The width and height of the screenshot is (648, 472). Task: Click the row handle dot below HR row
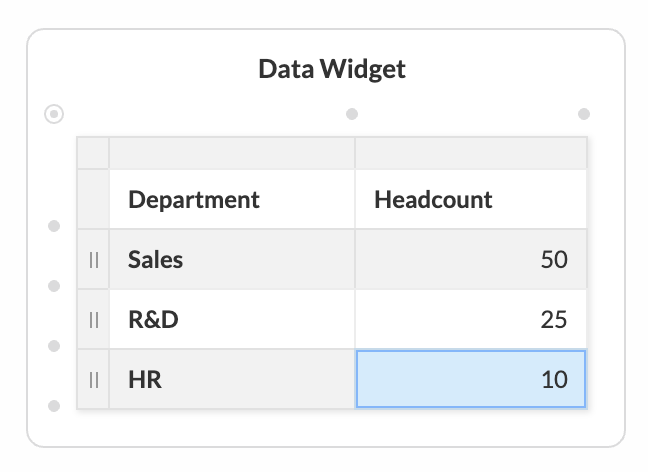54,406
